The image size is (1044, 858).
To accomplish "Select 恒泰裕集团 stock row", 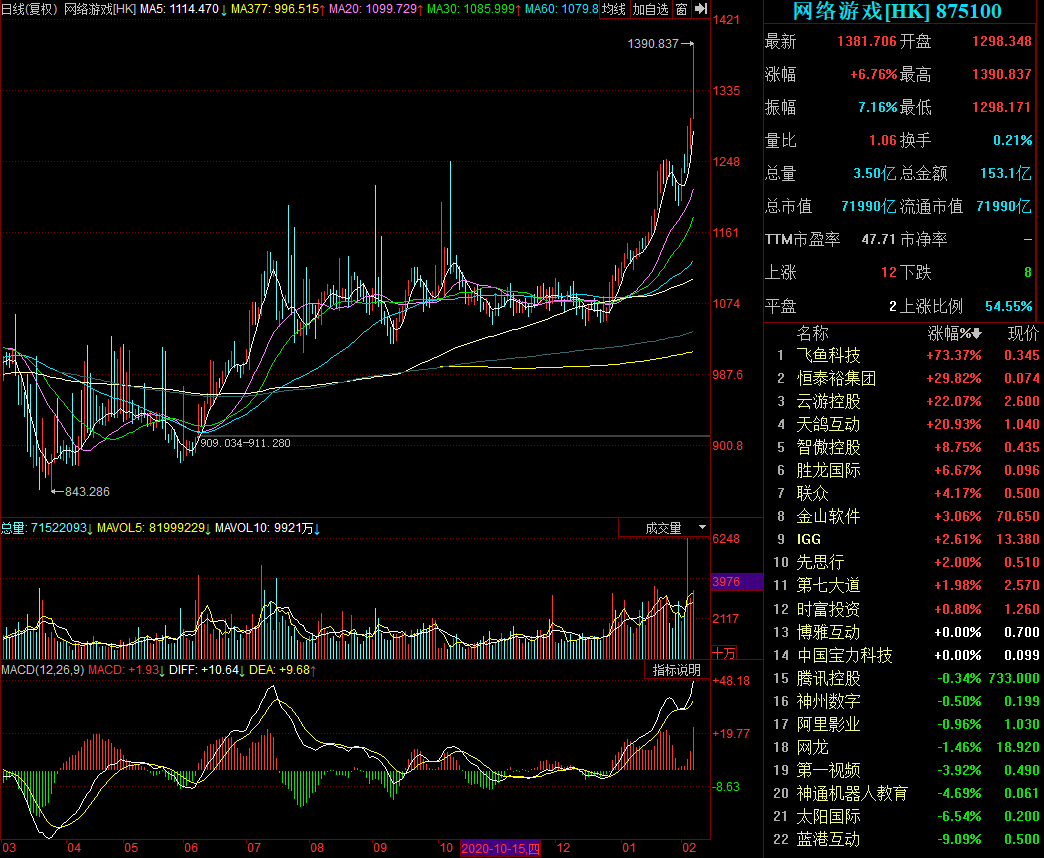I will [904, 378].
